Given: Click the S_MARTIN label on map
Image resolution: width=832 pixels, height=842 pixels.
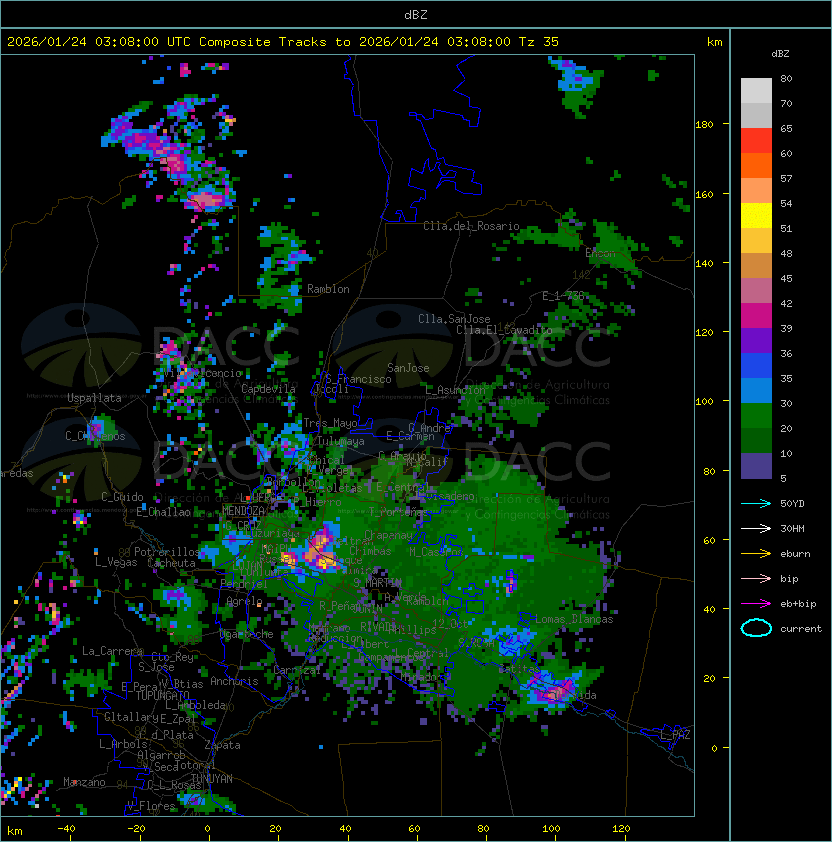Looking at the screenshot, I should (x=378, y=582).
